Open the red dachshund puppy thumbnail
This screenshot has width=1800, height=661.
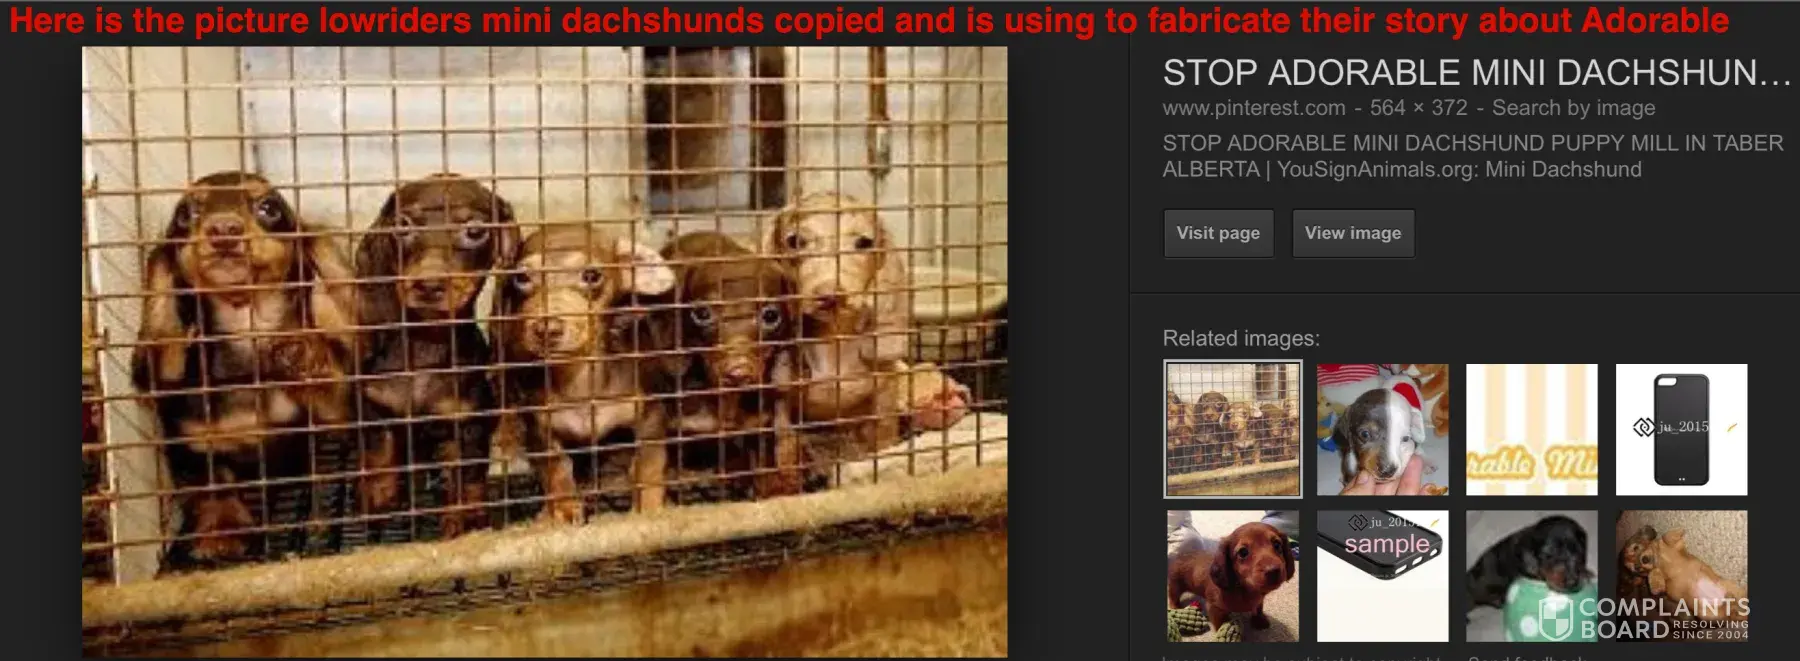coord(1233,576)
